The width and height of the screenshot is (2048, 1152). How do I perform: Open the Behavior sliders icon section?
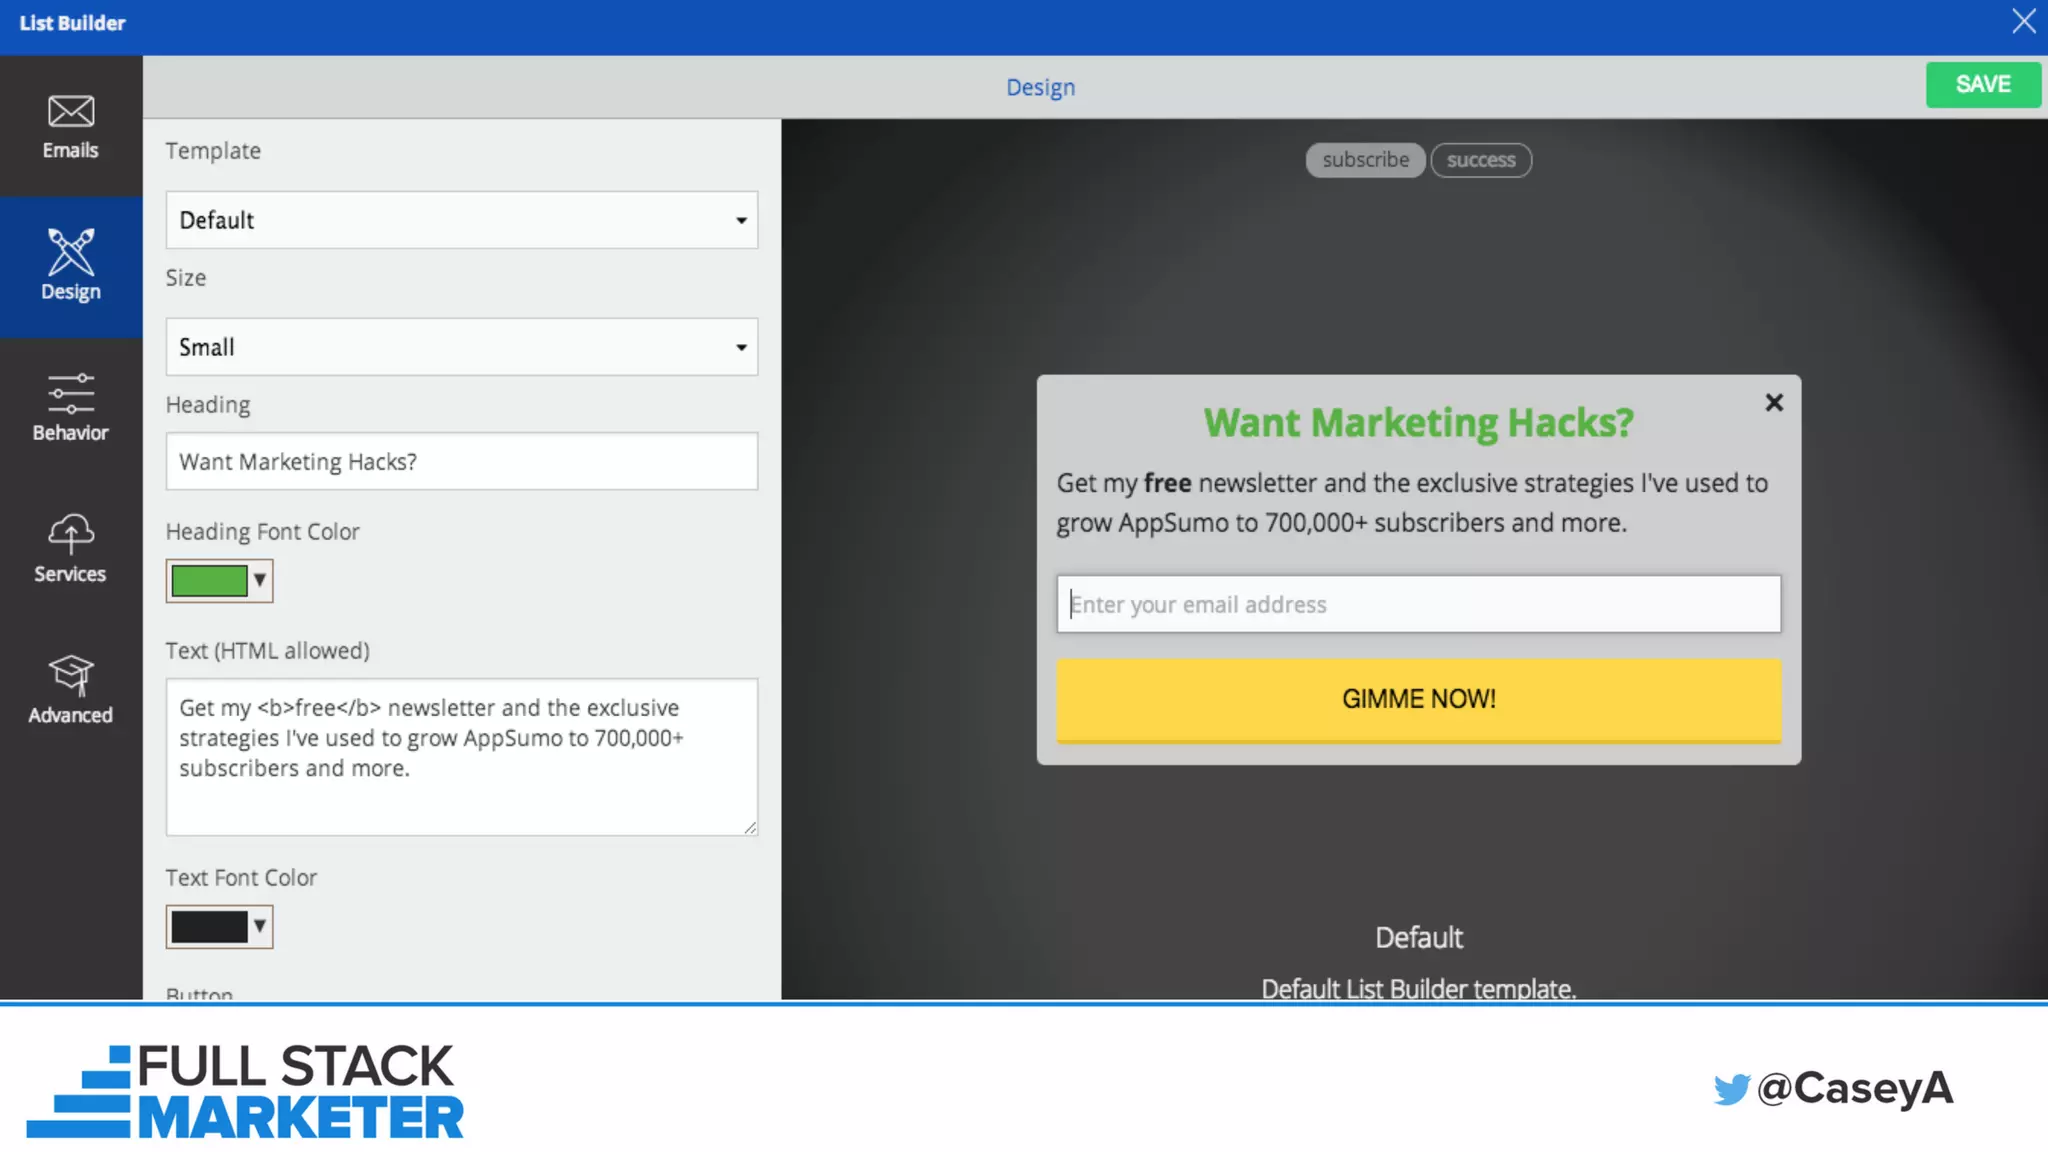(70, 393)
